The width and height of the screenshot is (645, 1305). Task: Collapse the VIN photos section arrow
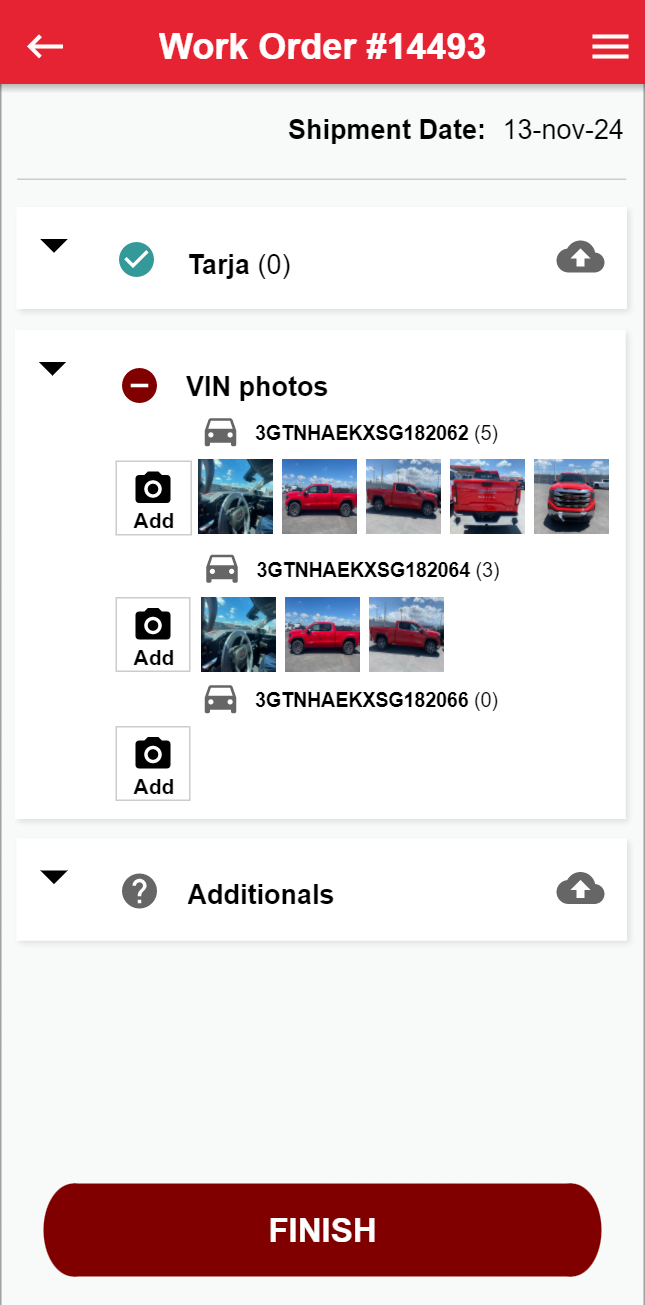tap(52, 369)
